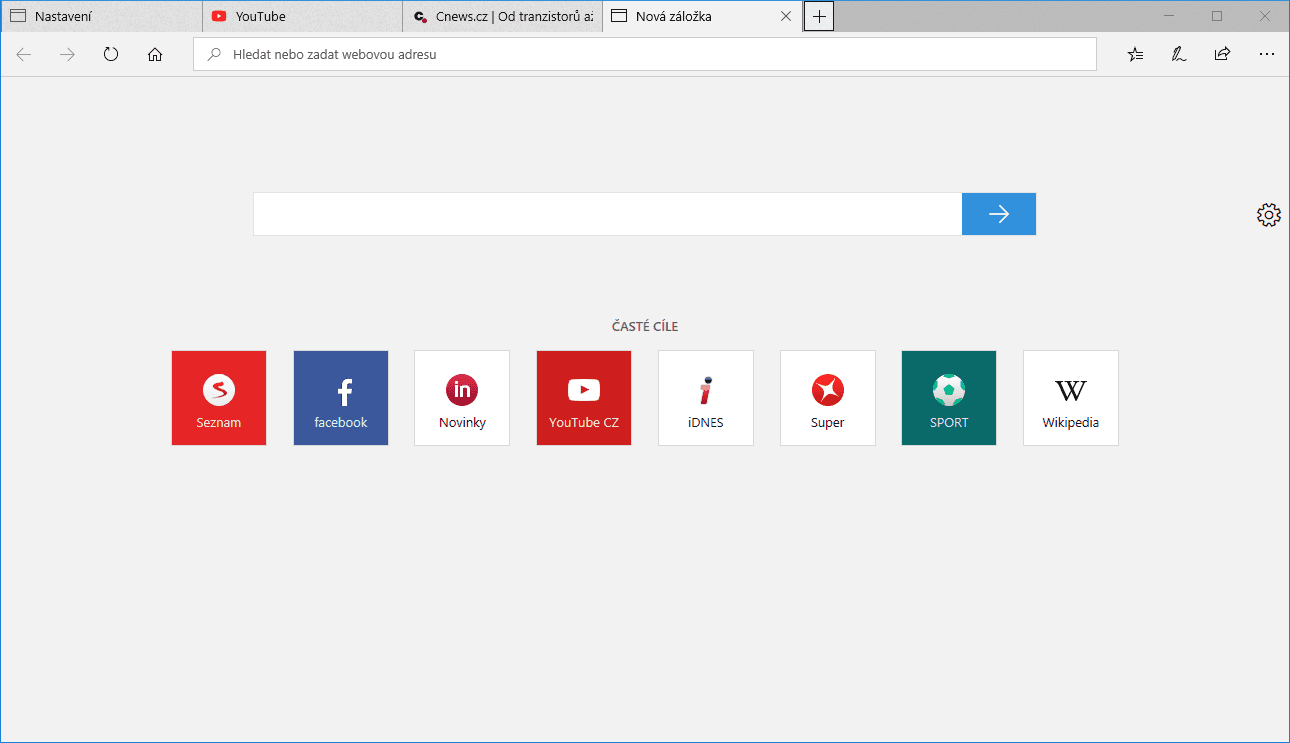
Task: Open the iDNES tile
Action: [706, 398]
